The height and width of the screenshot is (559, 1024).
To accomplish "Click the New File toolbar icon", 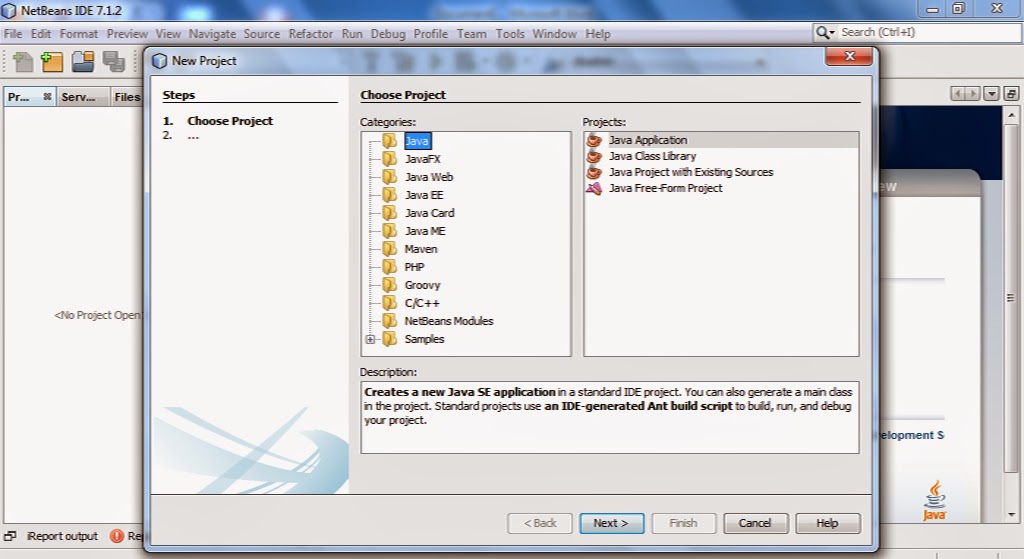I will (23, 62).
